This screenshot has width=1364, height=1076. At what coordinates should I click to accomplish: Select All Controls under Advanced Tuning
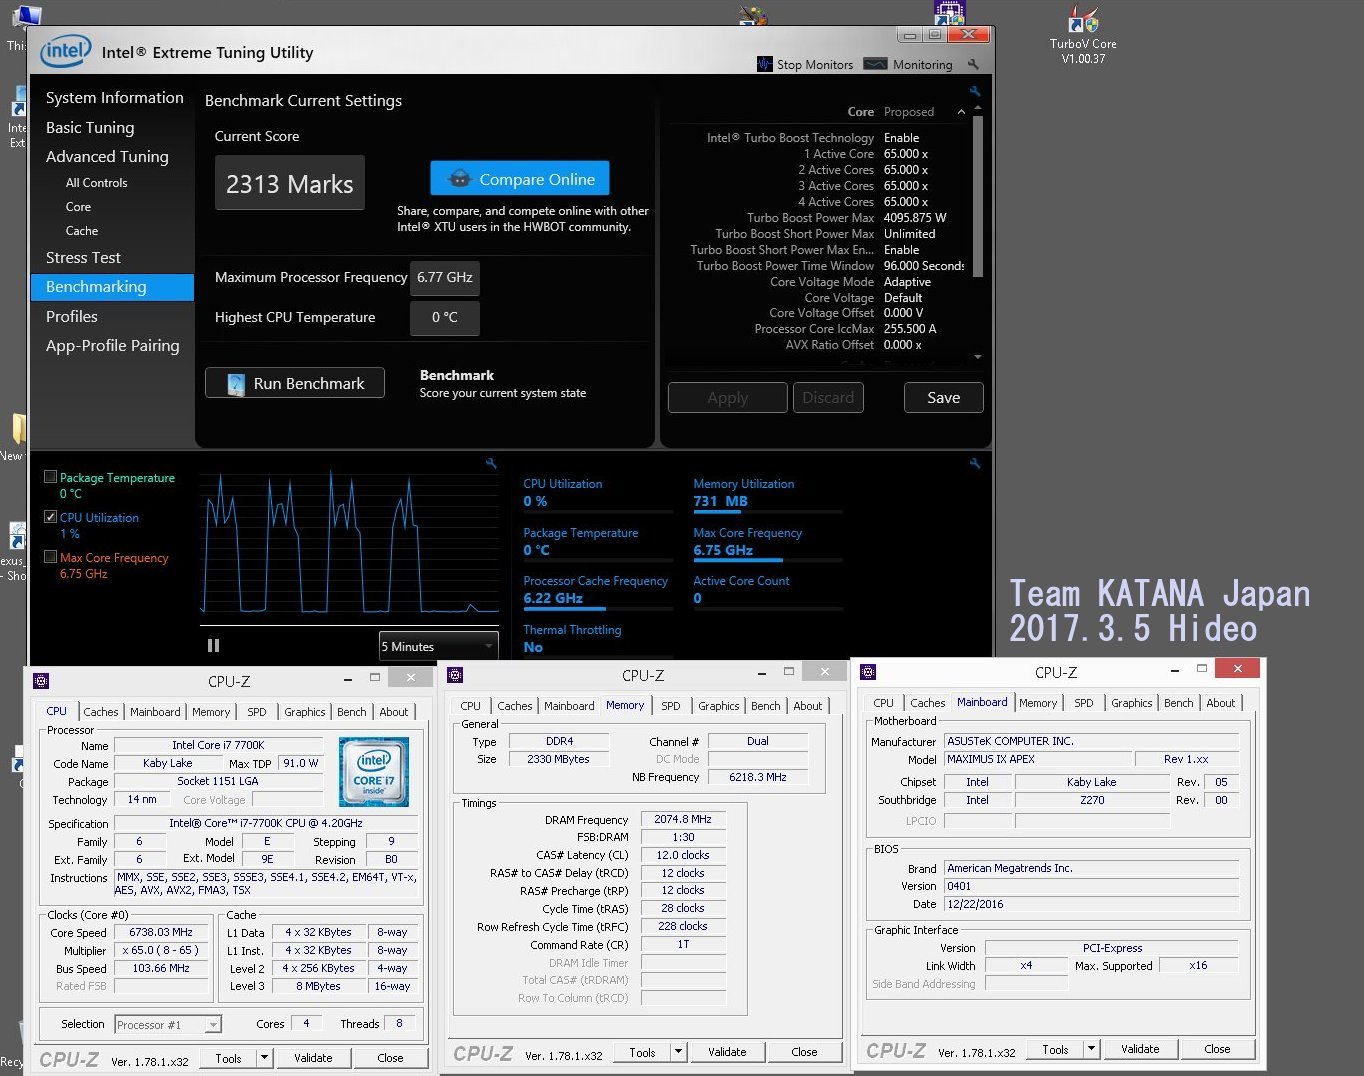(x=97, y=183)
